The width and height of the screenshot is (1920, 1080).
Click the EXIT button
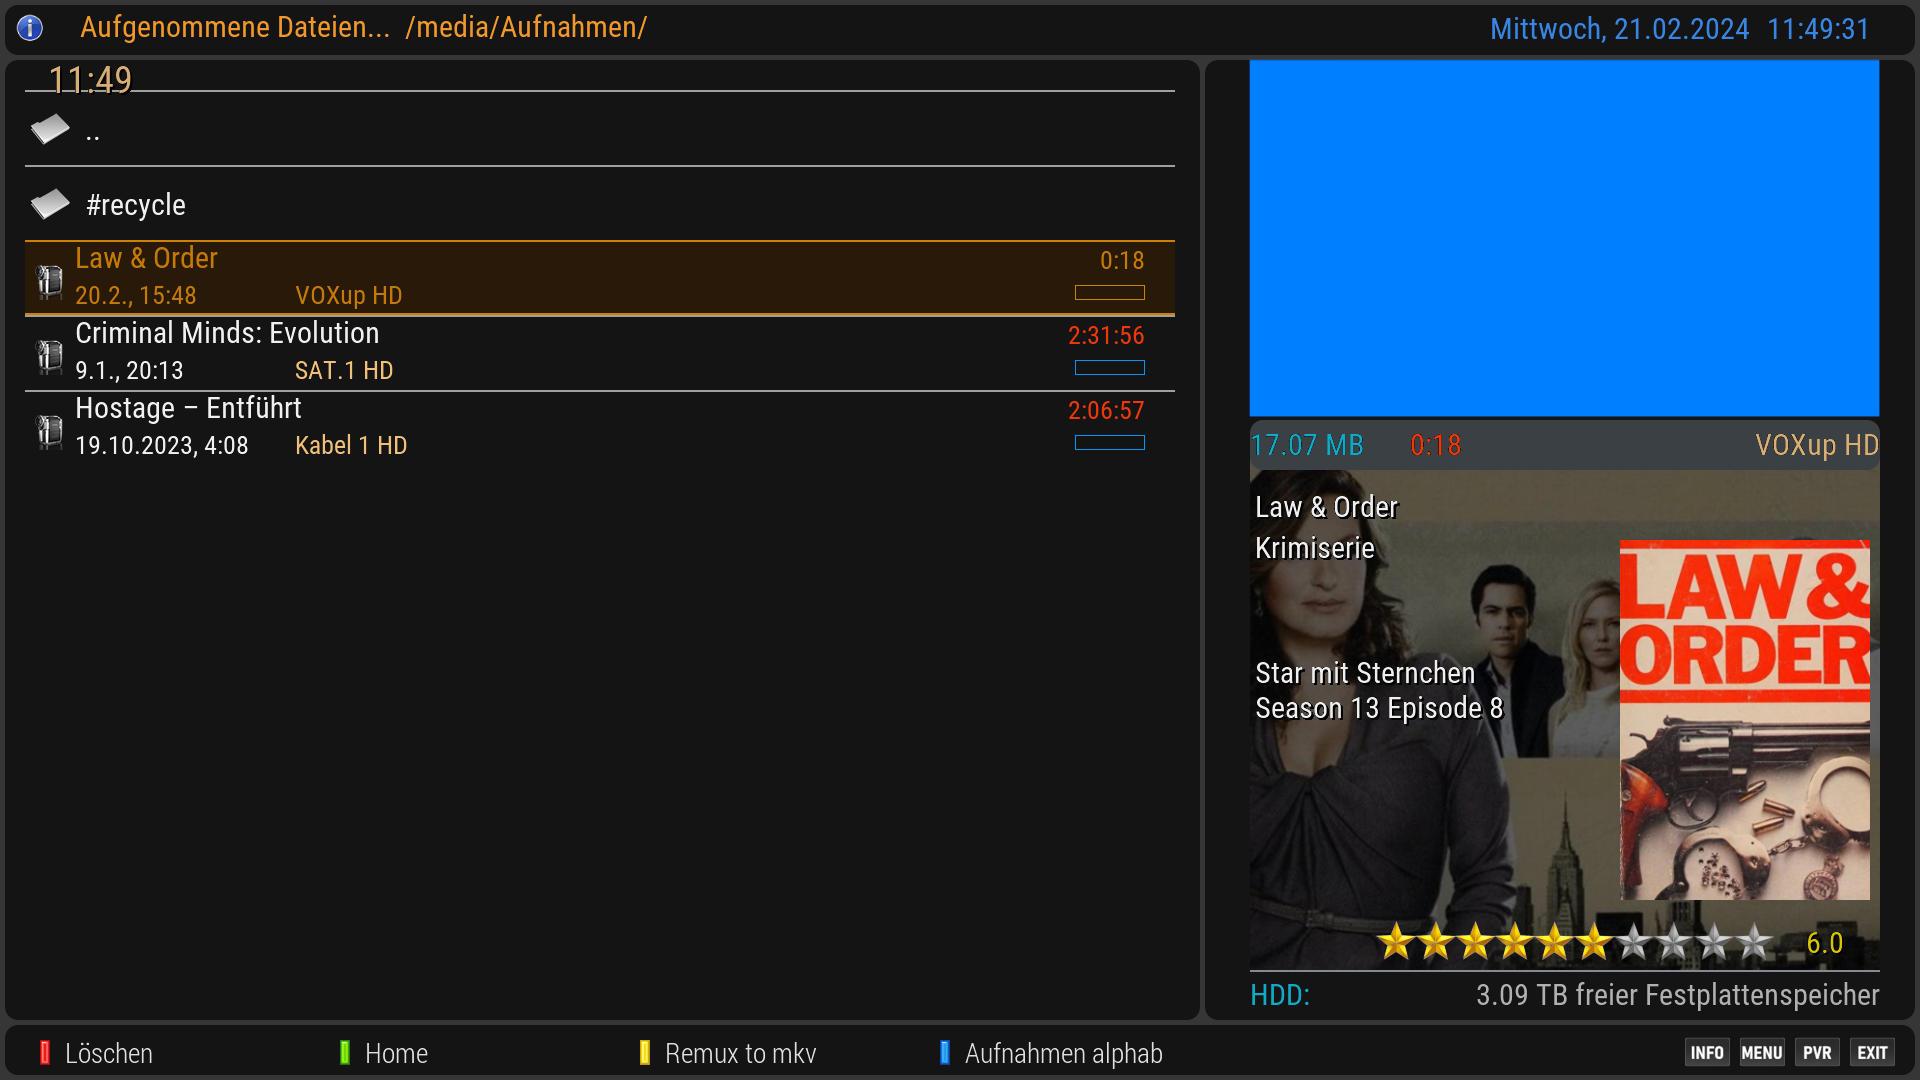point(1872,1053)
